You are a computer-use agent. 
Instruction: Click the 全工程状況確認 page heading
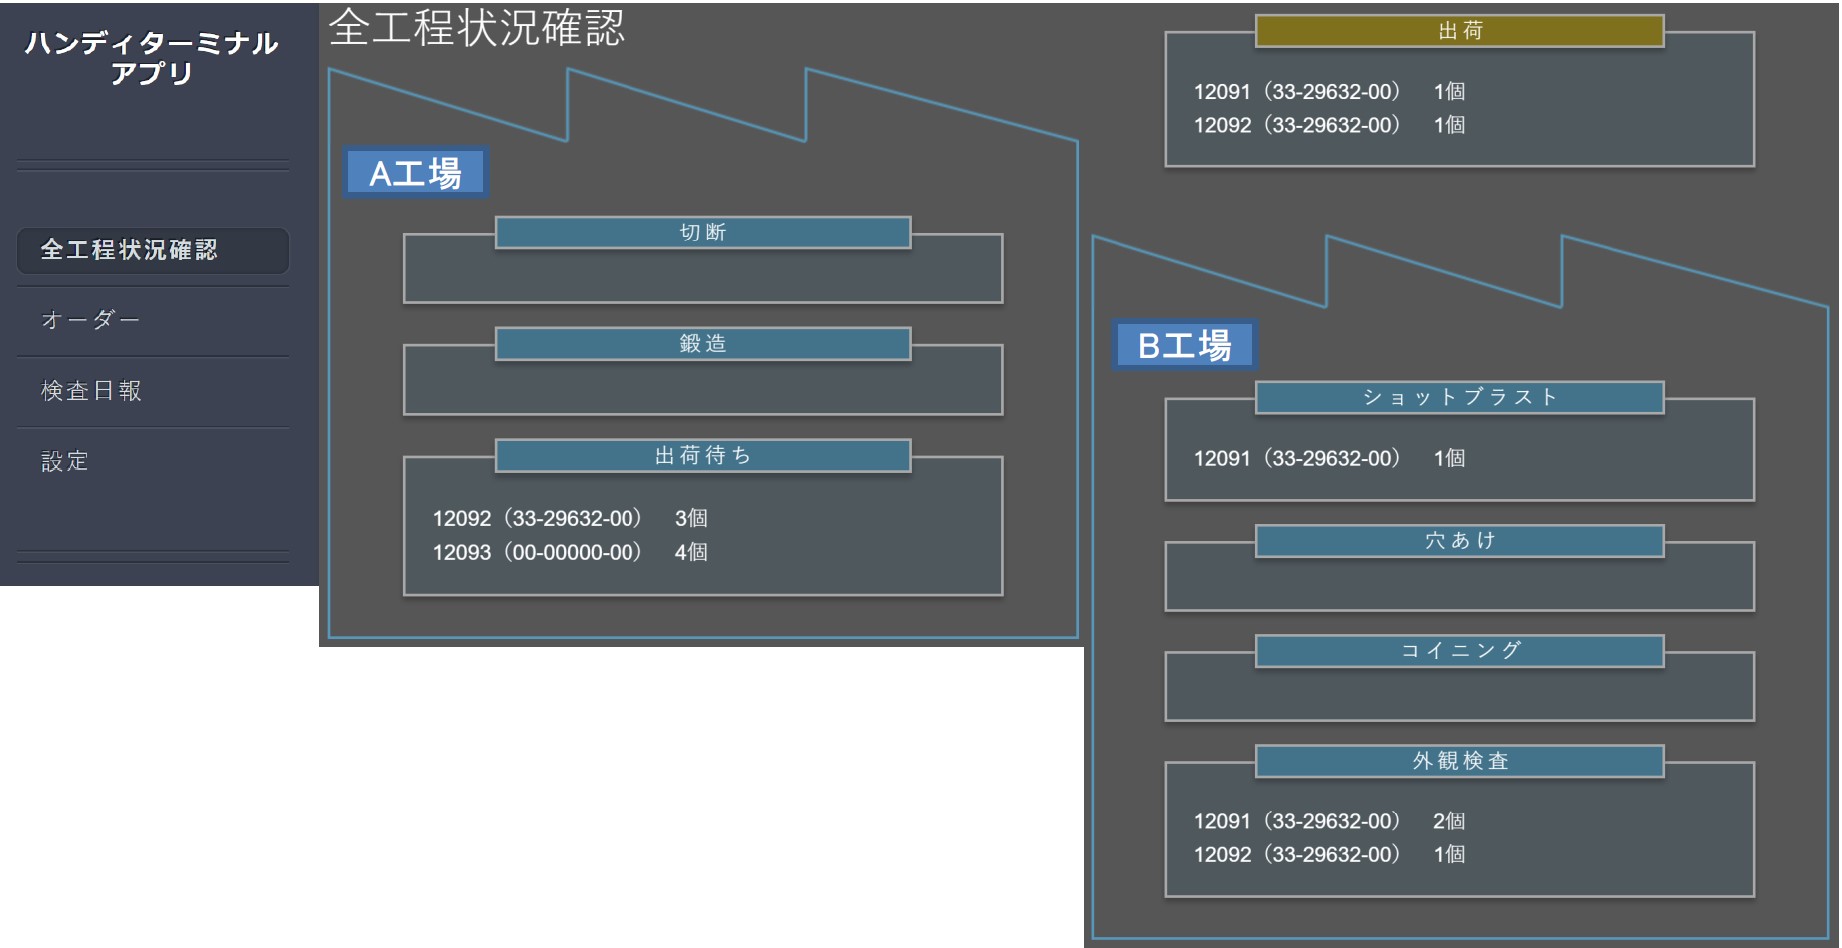477,28
